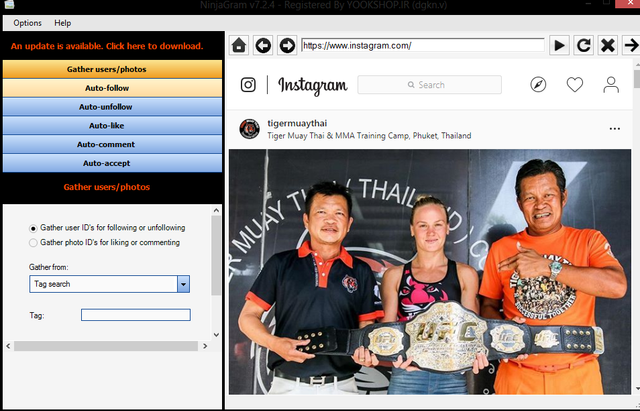This screenshot has width=640, height=411.
Task: Open tigermuaythai username link
Action: [297, 123]
